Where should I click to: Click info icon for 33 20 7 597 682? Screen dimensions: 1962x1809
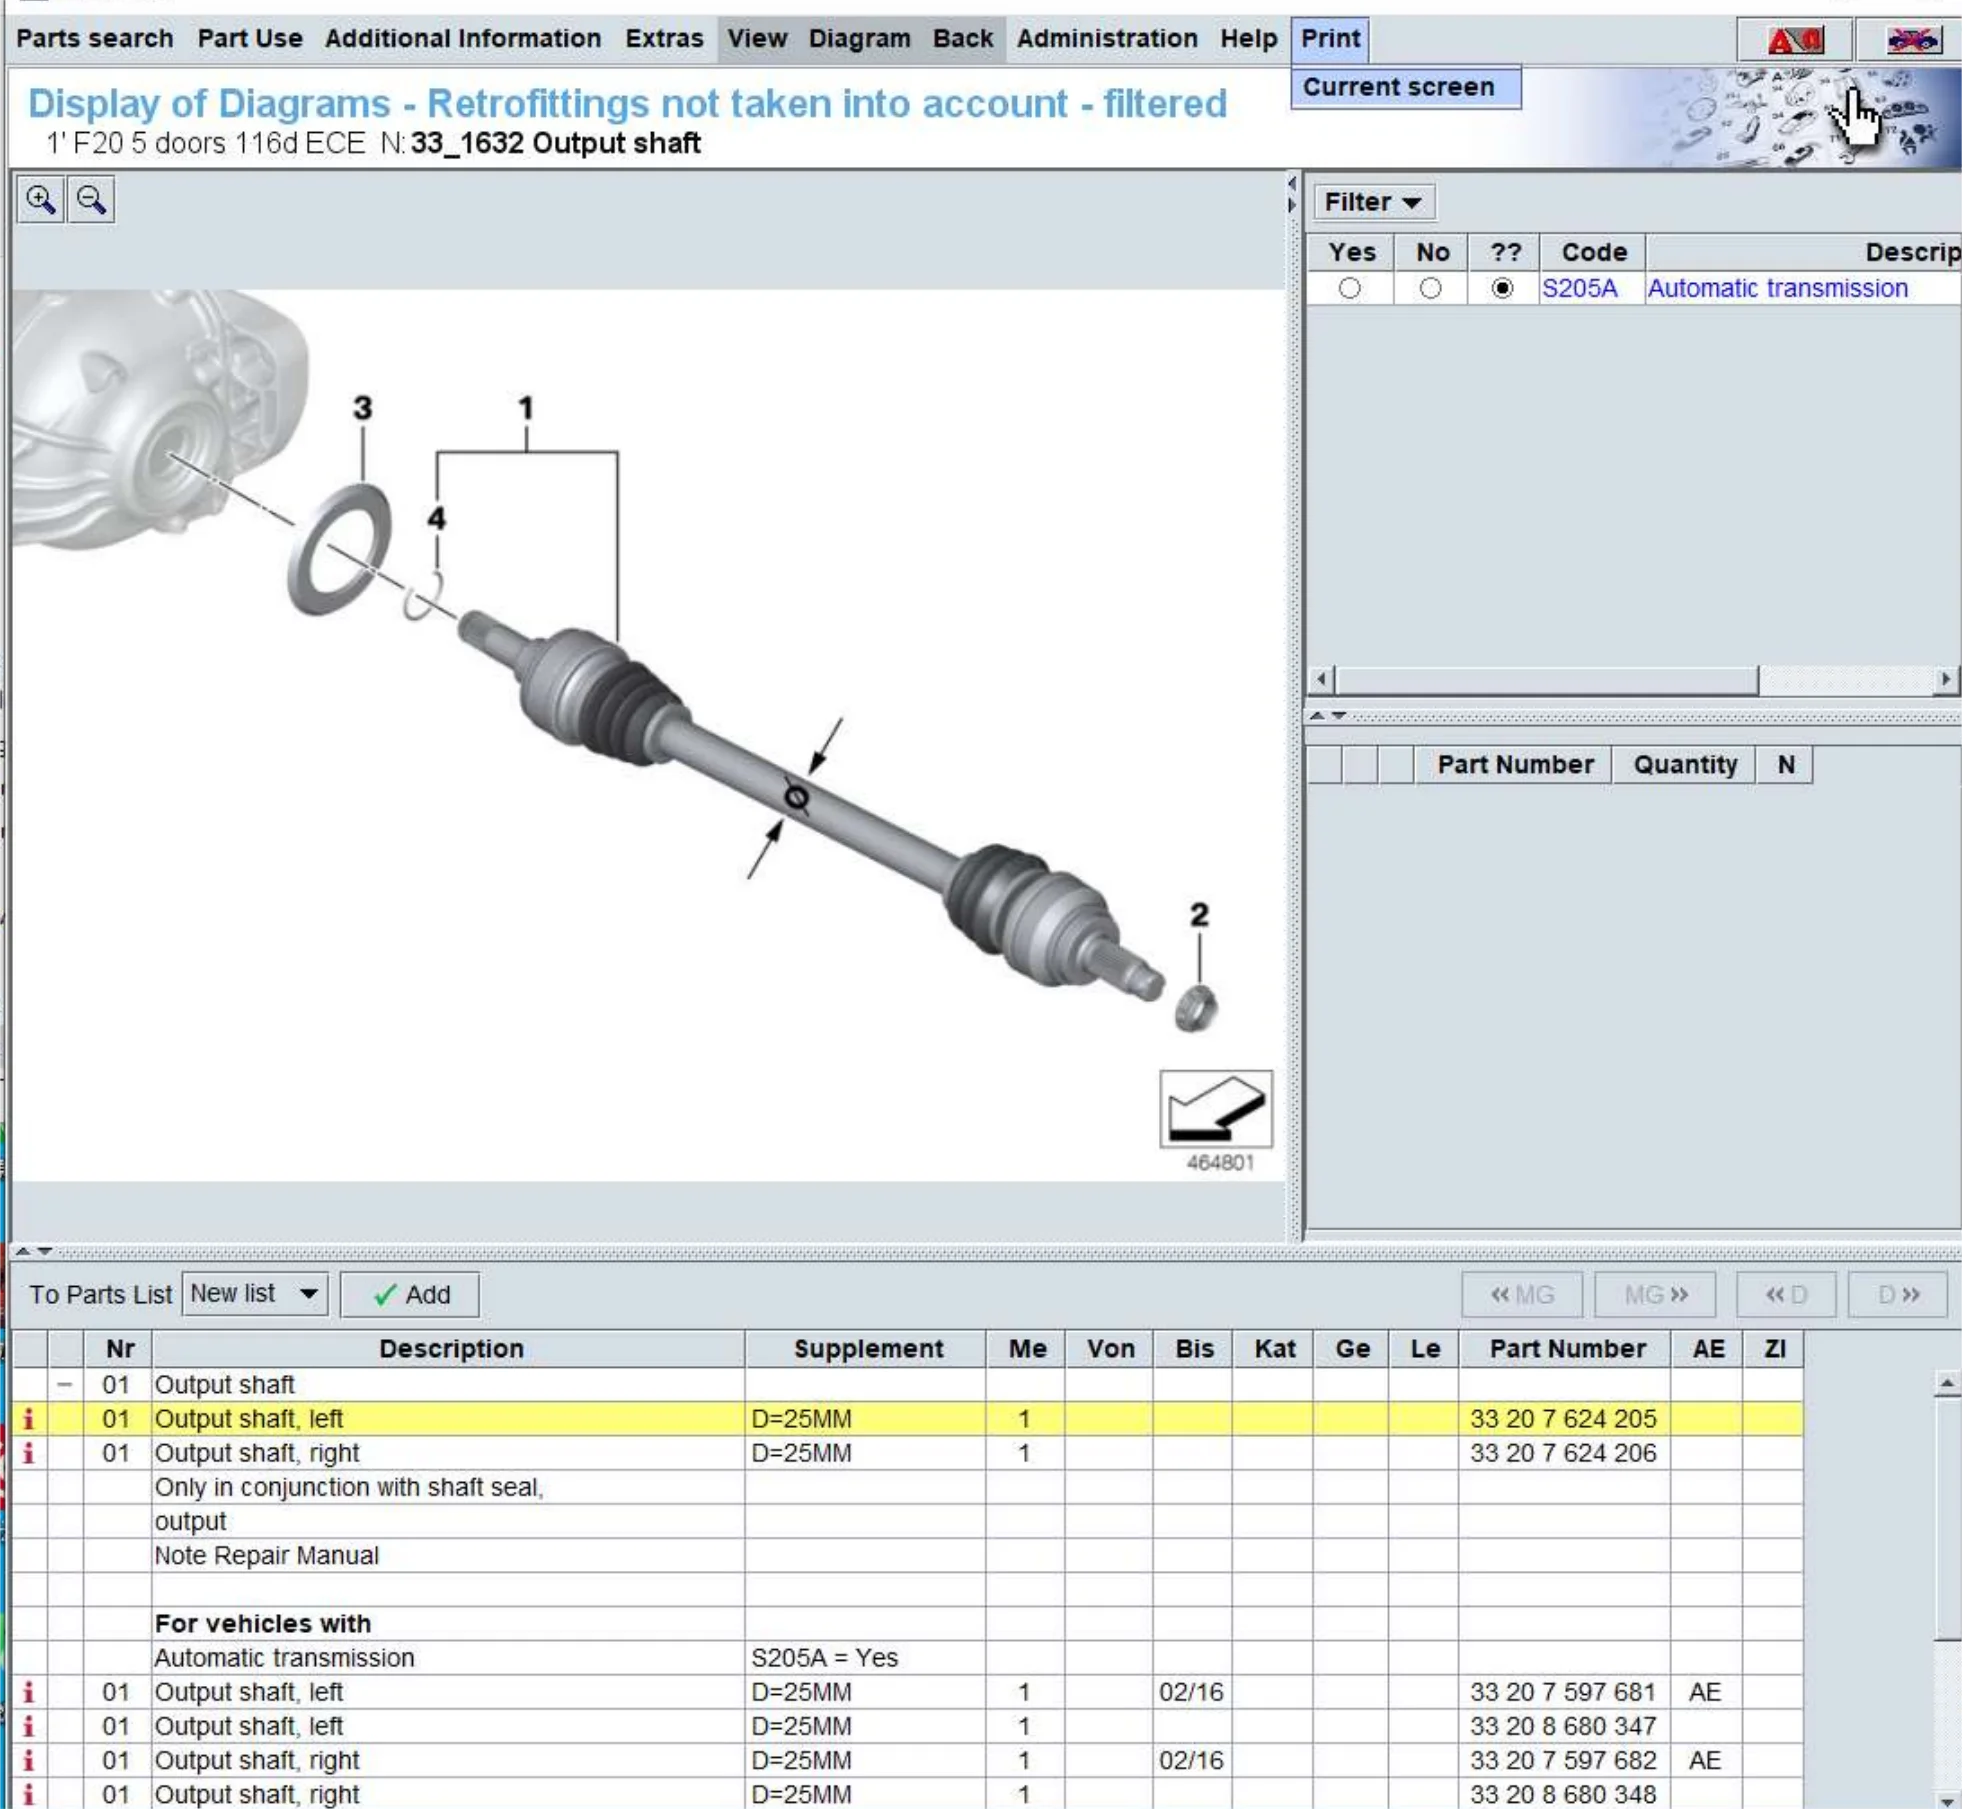click(x=28, y=1760)
